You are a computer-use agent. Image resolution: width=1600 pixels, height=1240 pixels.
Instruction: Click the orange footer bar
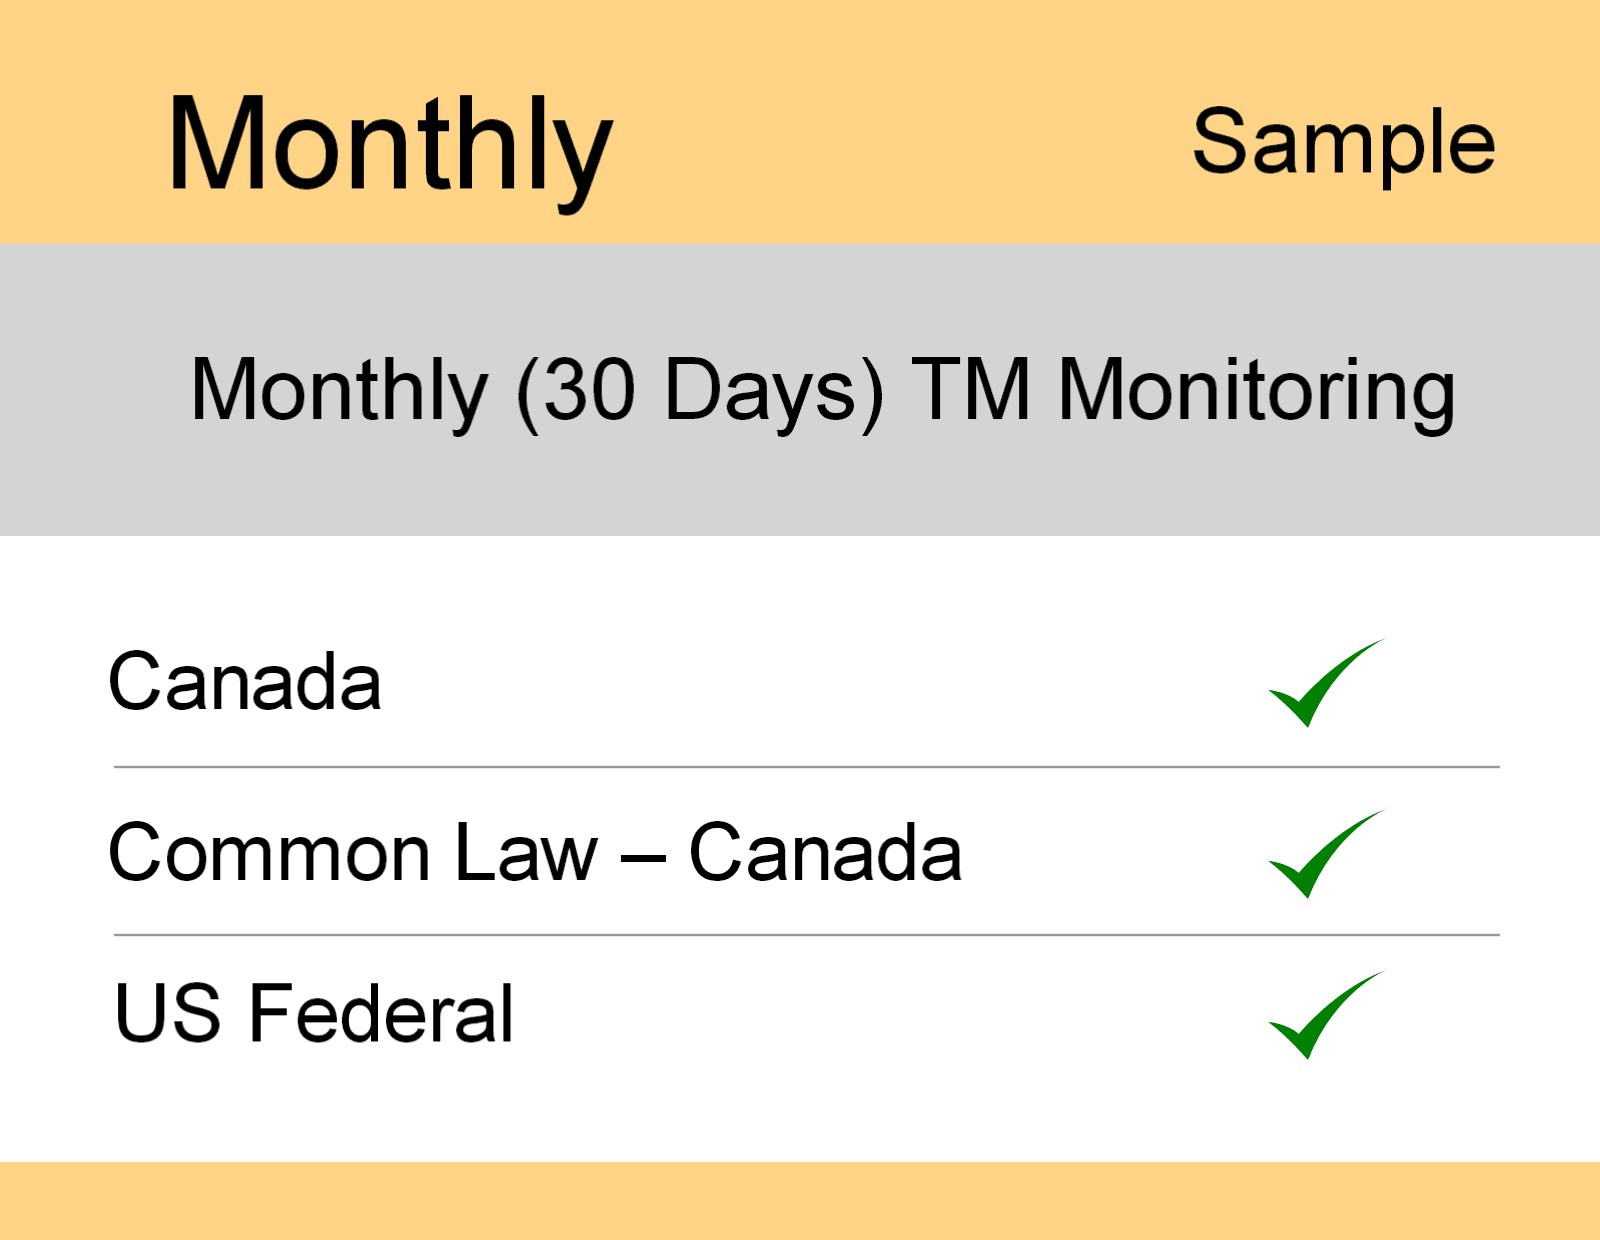tap(800, 1200)
